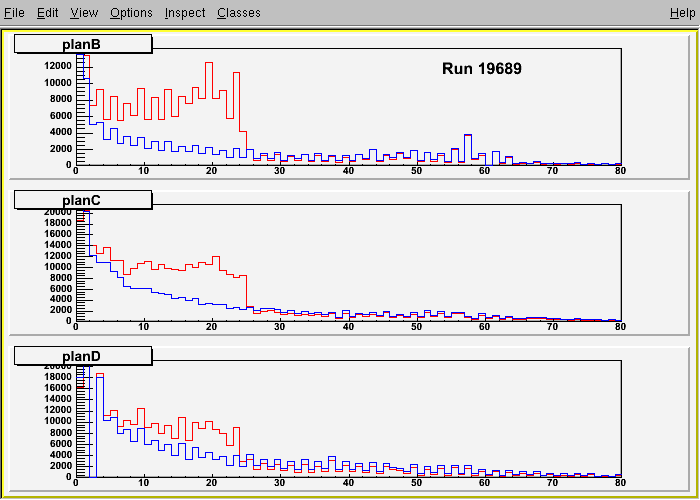This screenshot has width=700, height=500.
Task: Click the 30 x-axis label in planD
Action: (280, 483)
